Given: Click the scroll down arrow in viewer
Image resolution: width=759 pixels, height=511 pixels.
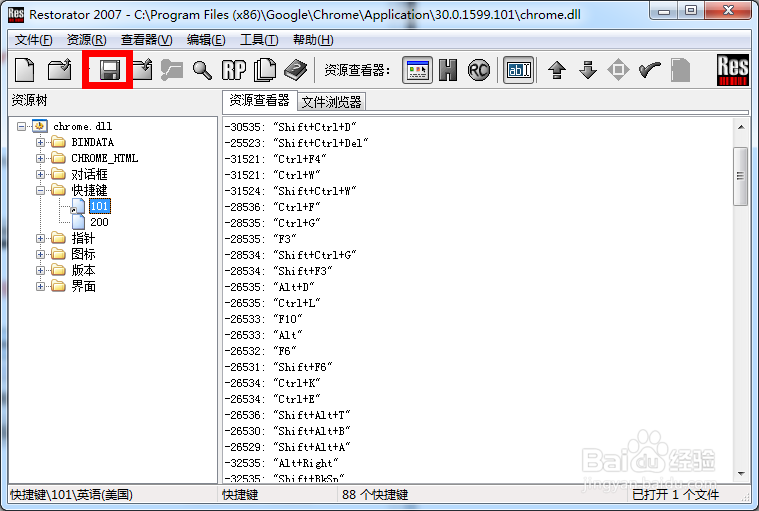Looking at the screenshot, I should pos(741,474).
